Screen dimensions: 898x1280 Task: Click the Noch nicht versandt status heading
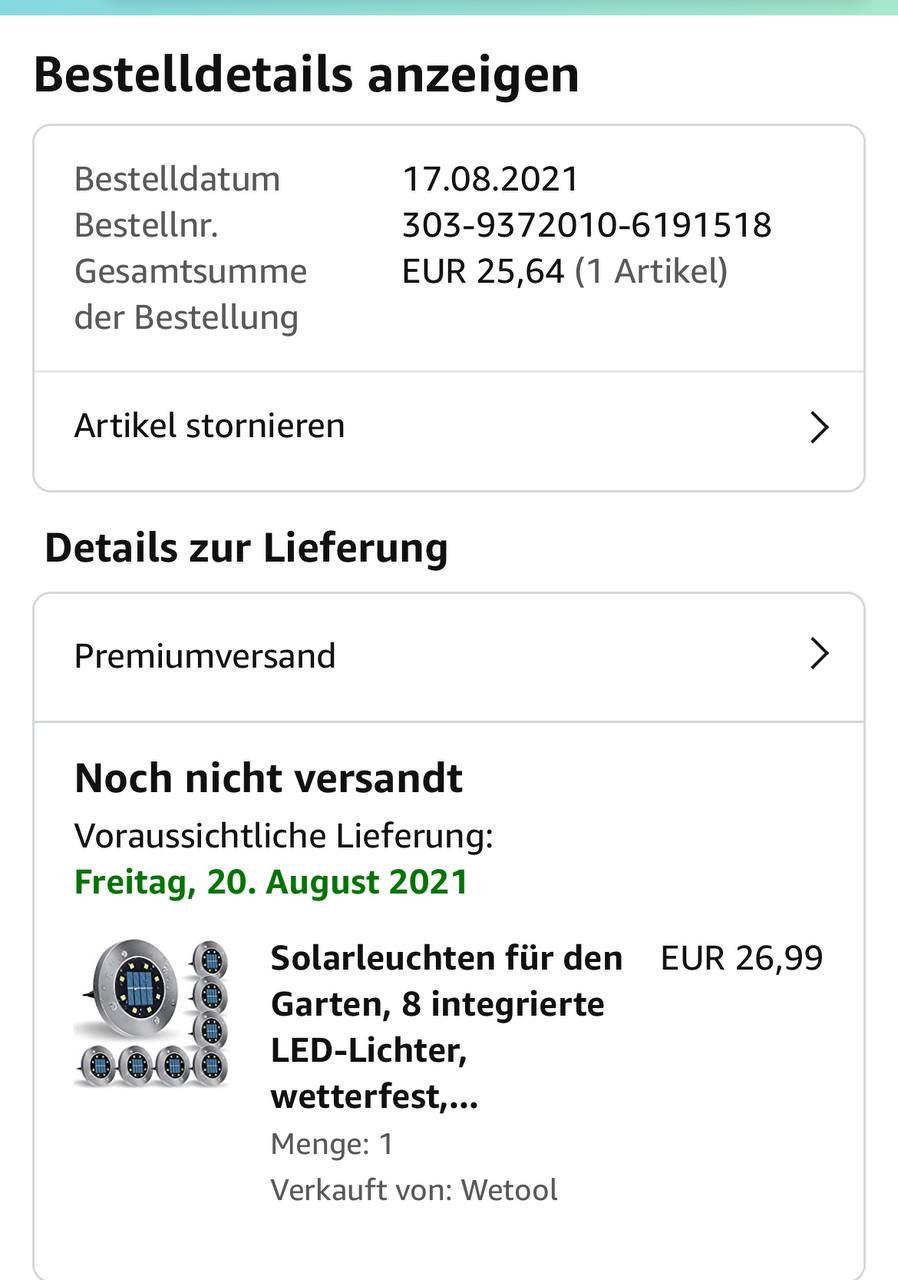point(268,778)
